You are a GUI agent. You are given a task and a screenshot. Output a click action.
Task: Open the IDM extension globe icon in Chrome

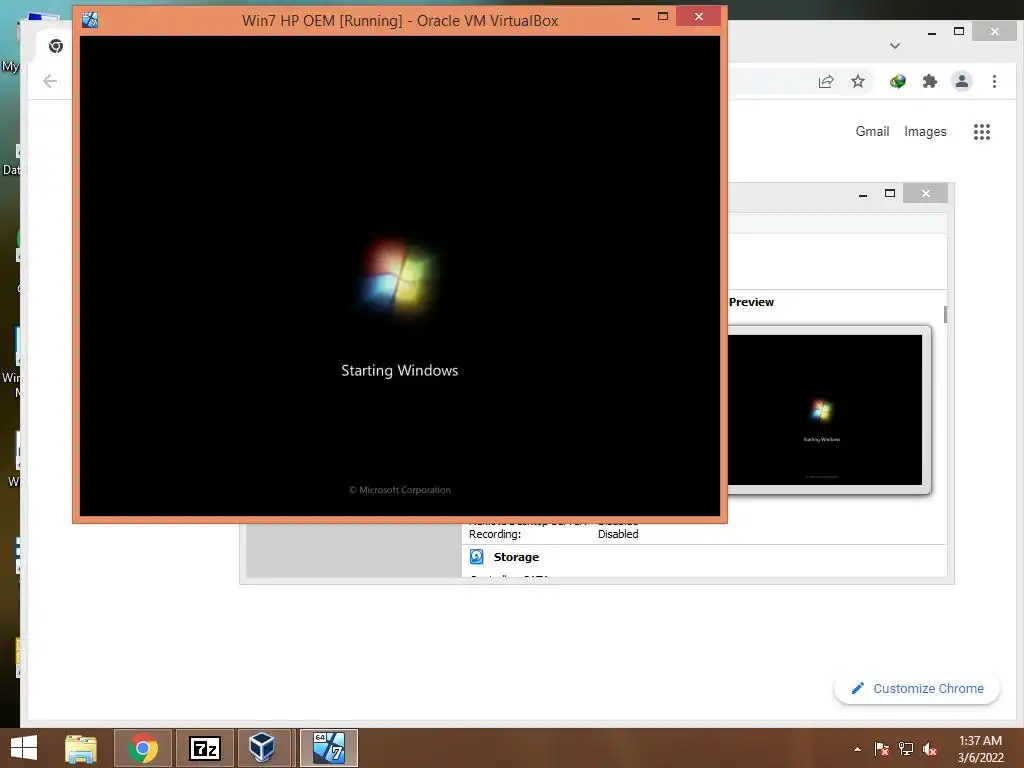(x=898, y=82)
